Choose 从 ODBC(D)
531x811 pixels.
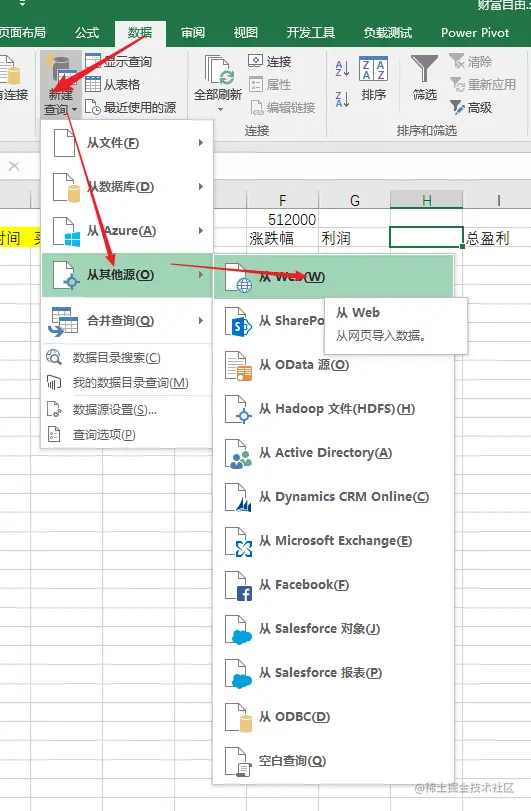[333, 716]
